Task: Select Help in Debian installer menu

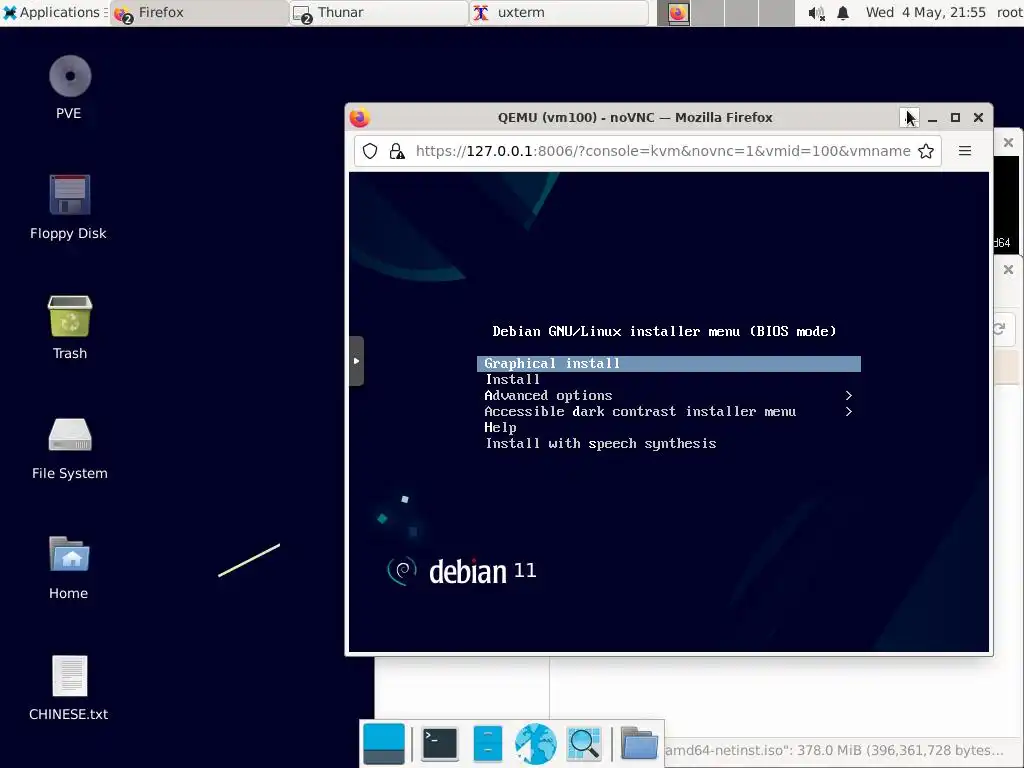Action: 500,428
